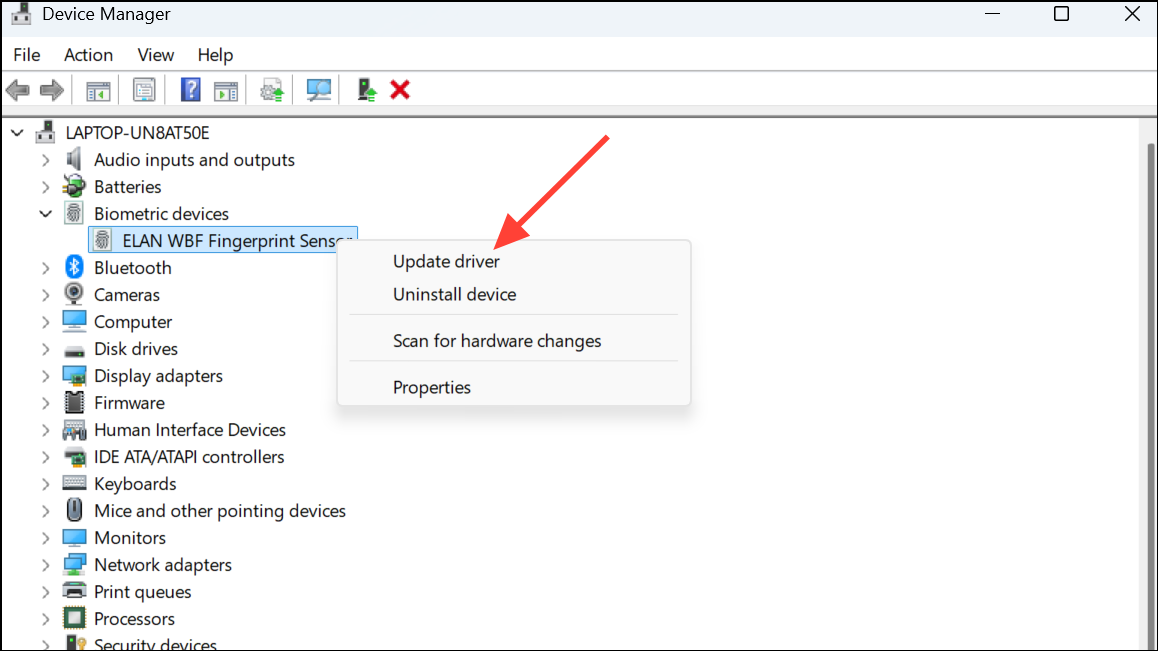
Task: Select the Firmware tree label
Action: click(x=129, y=403)
